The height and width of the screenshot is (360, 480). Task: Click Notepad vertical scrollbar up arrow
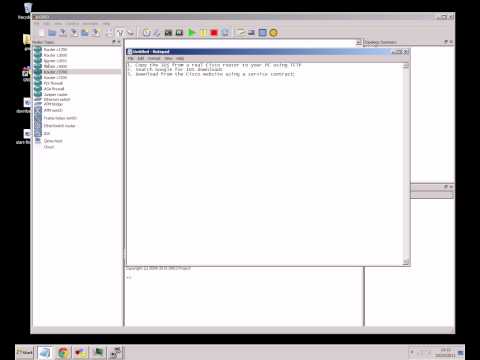[406, 66]
